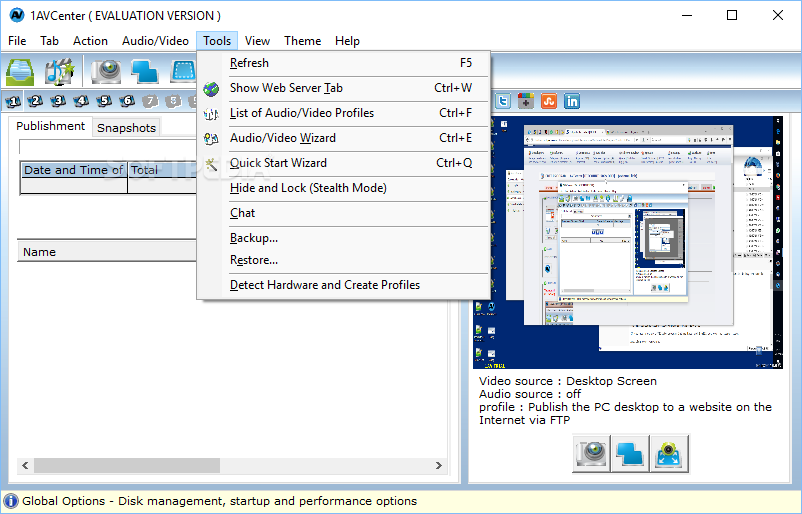
Task: Click the blue screens button below the preview
Action: [x=630, y=454]
